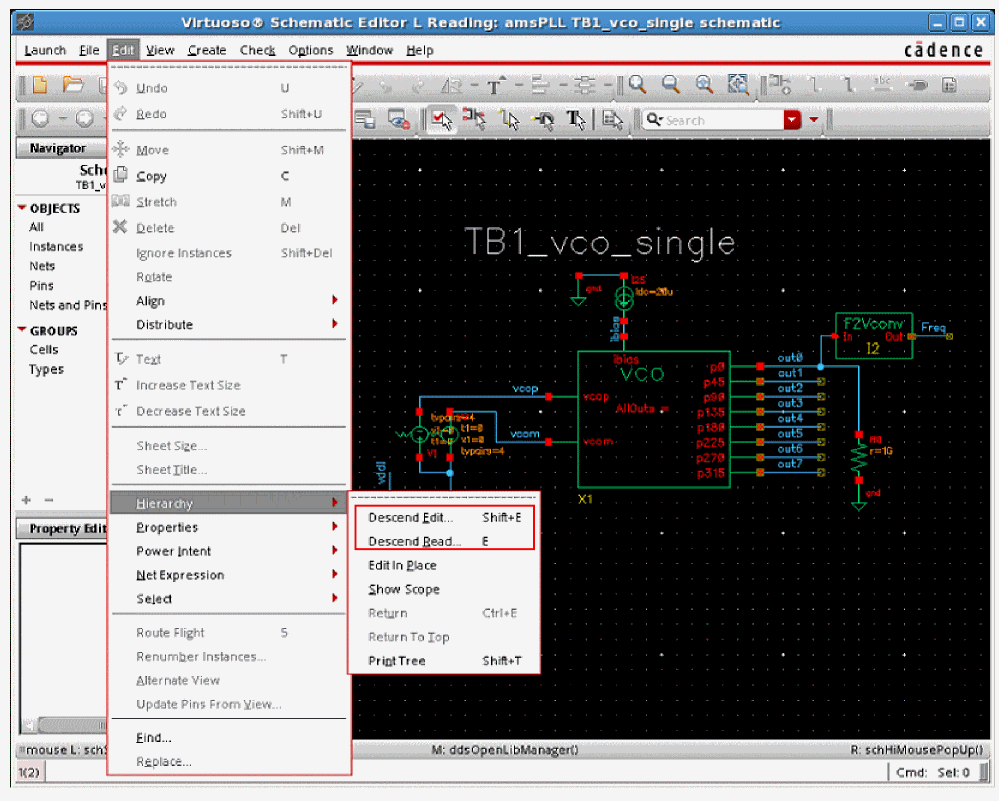This screenshot has height=801, width=999.
Task: Click the plus icon in Navigator panel
Action: click(26, 499)
